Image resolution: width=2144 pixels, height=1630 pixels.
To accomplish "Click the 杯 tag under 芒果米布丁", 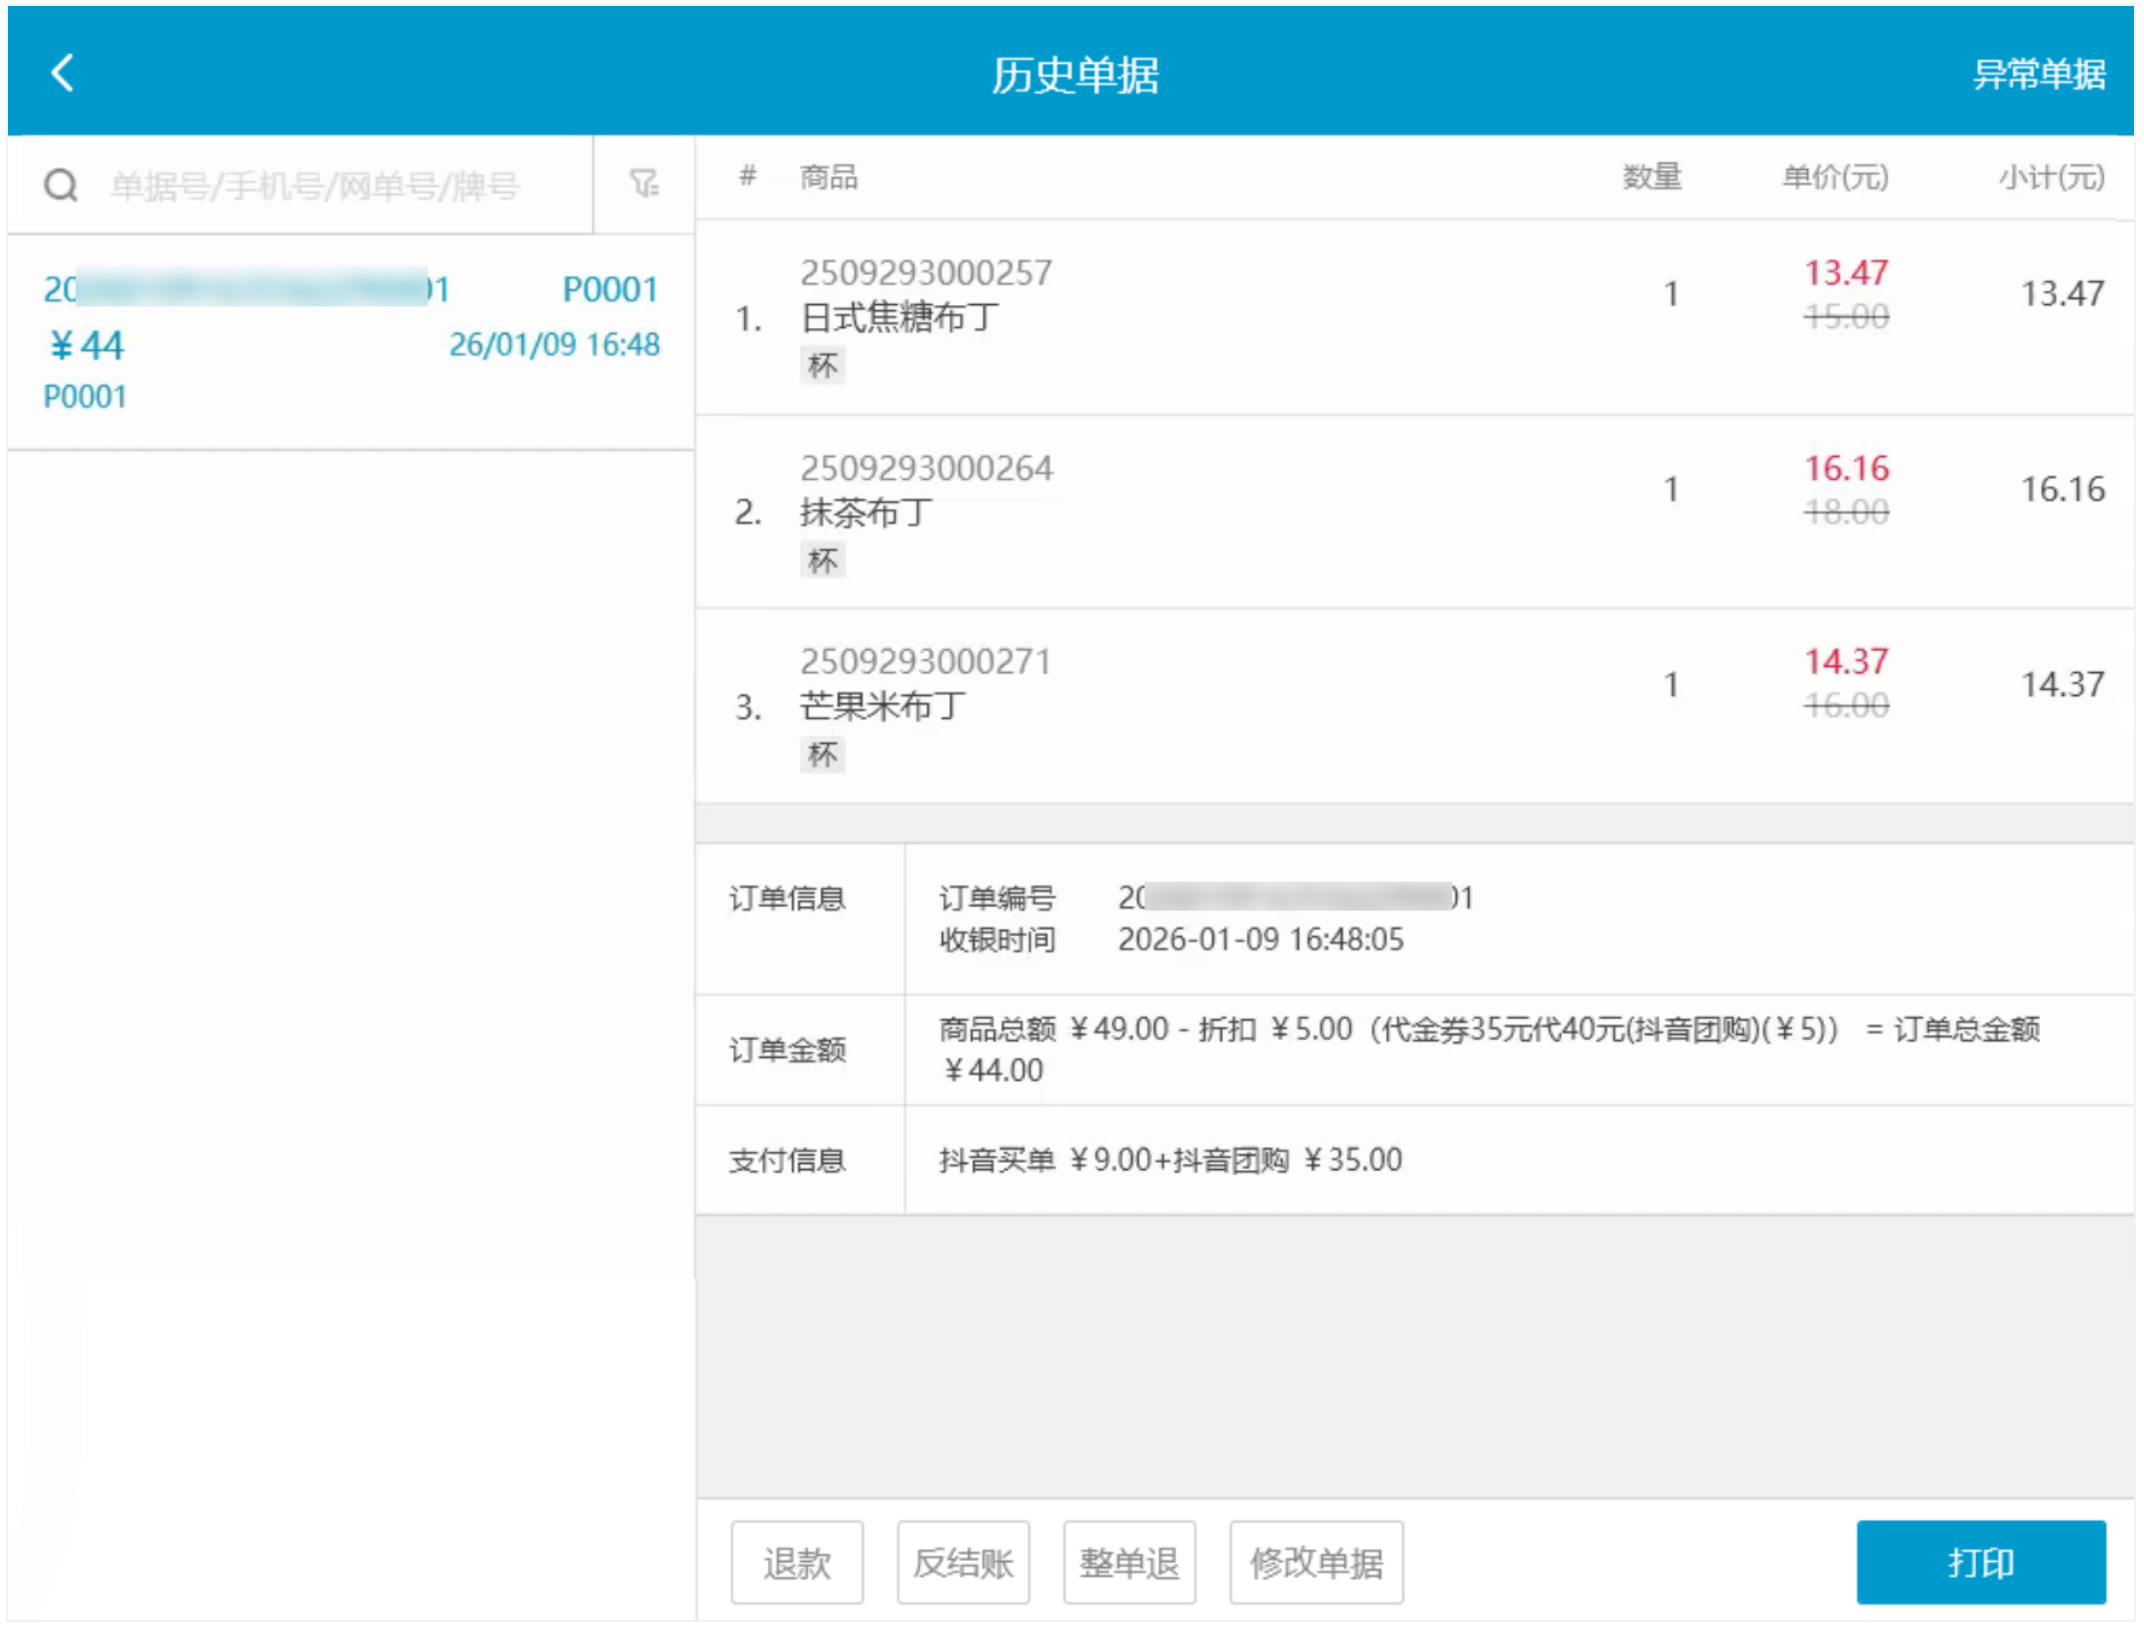I will [822, 754].
